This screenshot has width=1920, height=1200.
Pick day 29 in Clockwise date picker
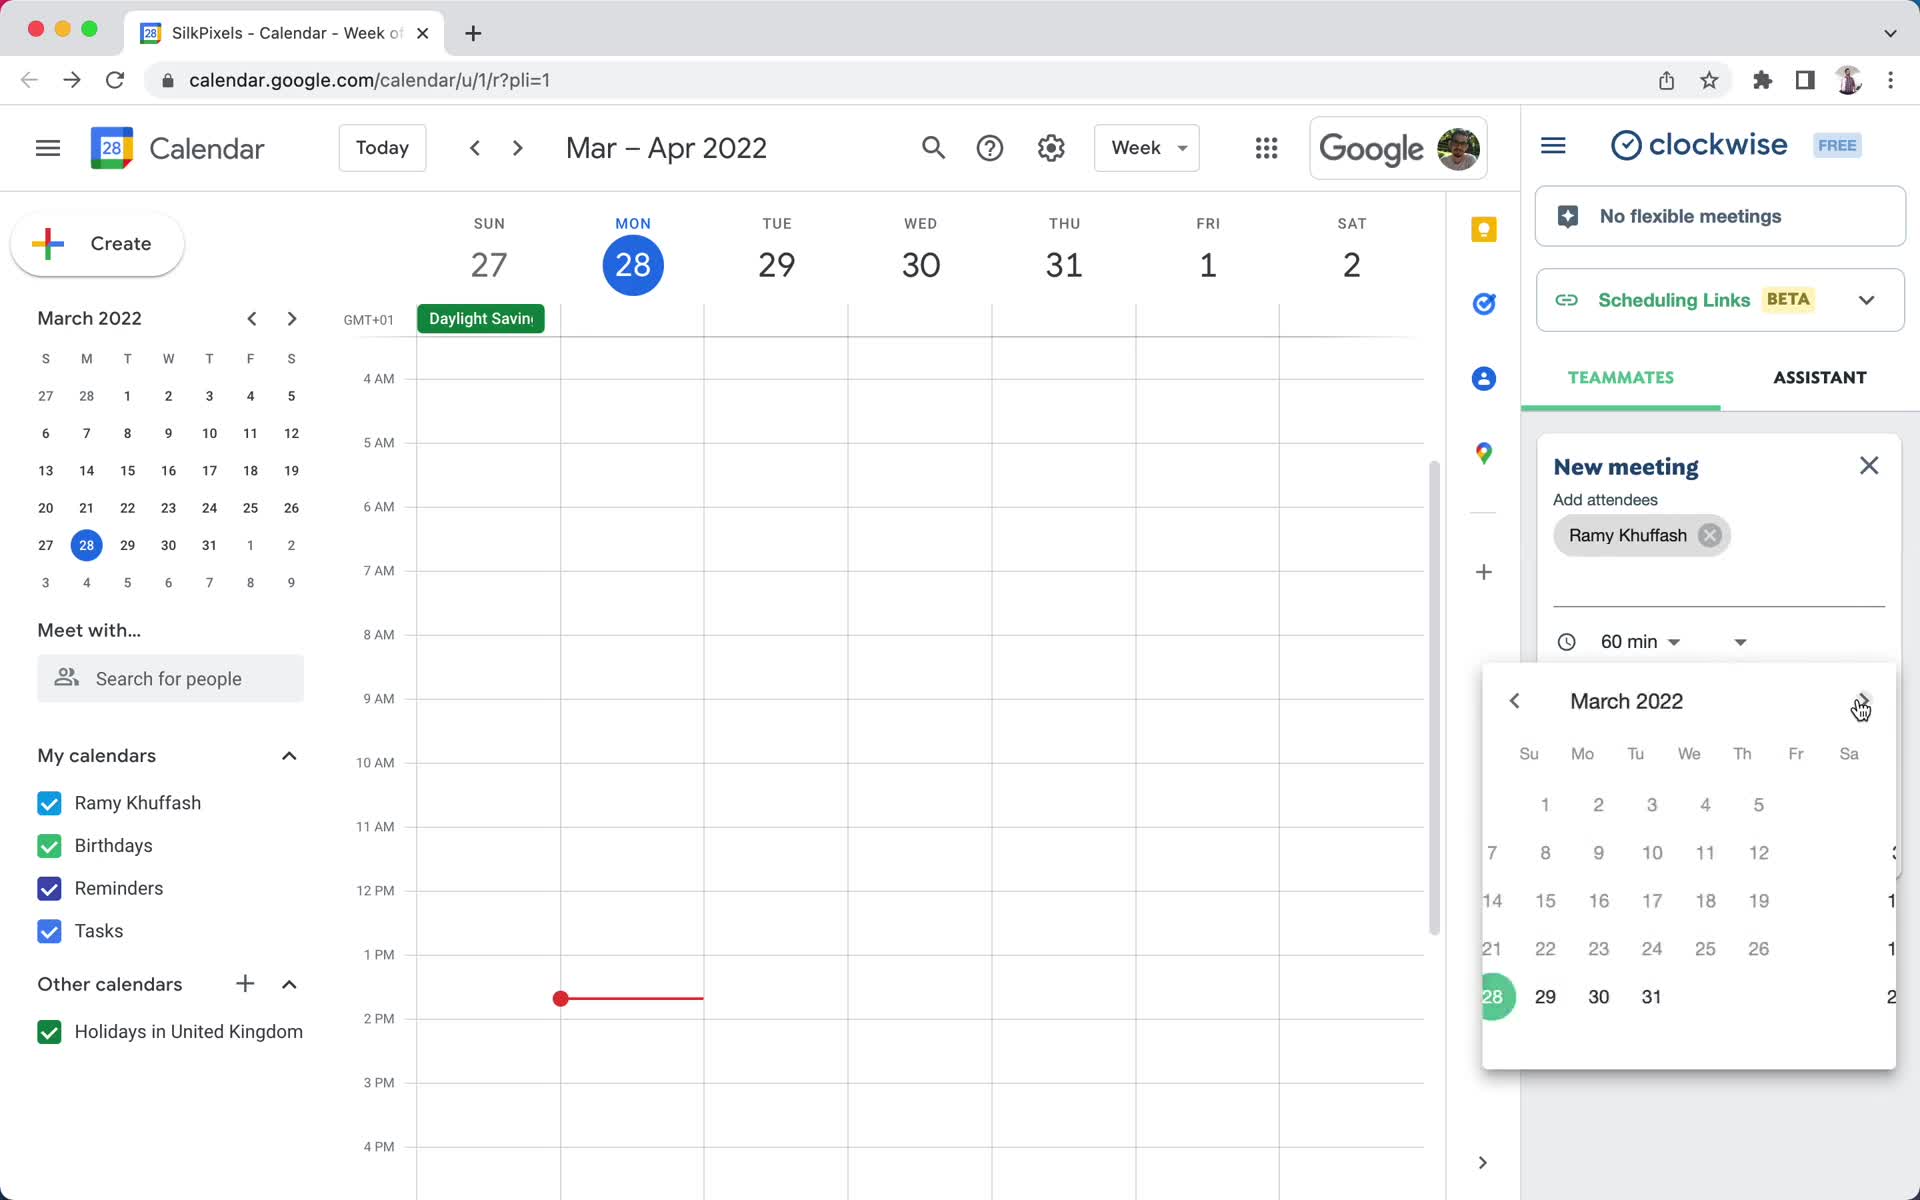1545,997
